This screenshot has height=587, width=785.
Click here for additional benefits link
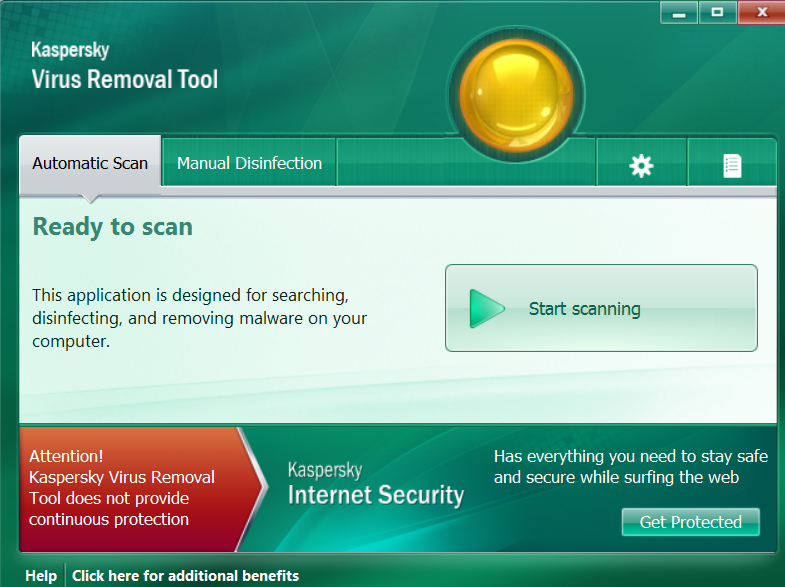click(x=185, y=576)
